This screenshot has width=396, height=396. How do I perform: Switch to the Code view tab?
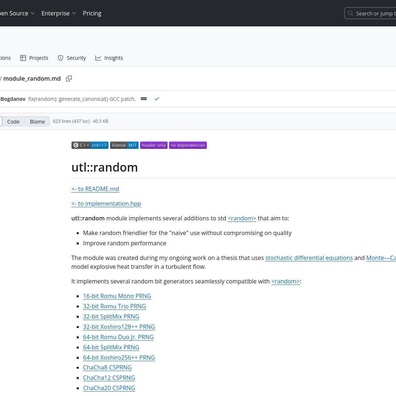pos(13,122)
